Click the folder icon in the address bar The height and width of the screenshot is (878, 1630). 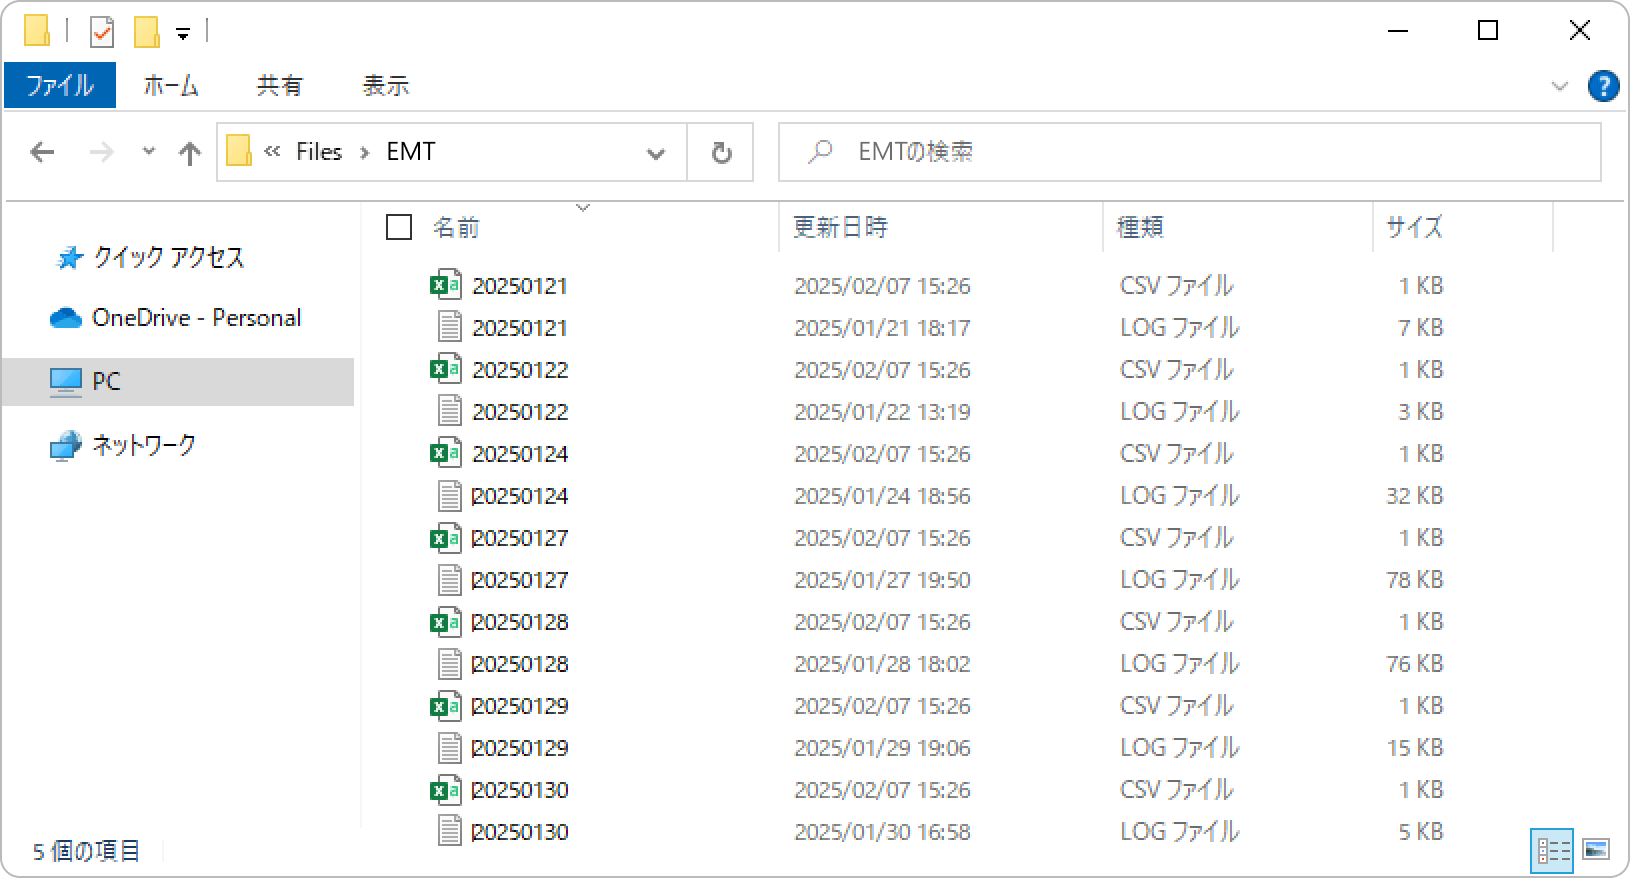(238, 151)
